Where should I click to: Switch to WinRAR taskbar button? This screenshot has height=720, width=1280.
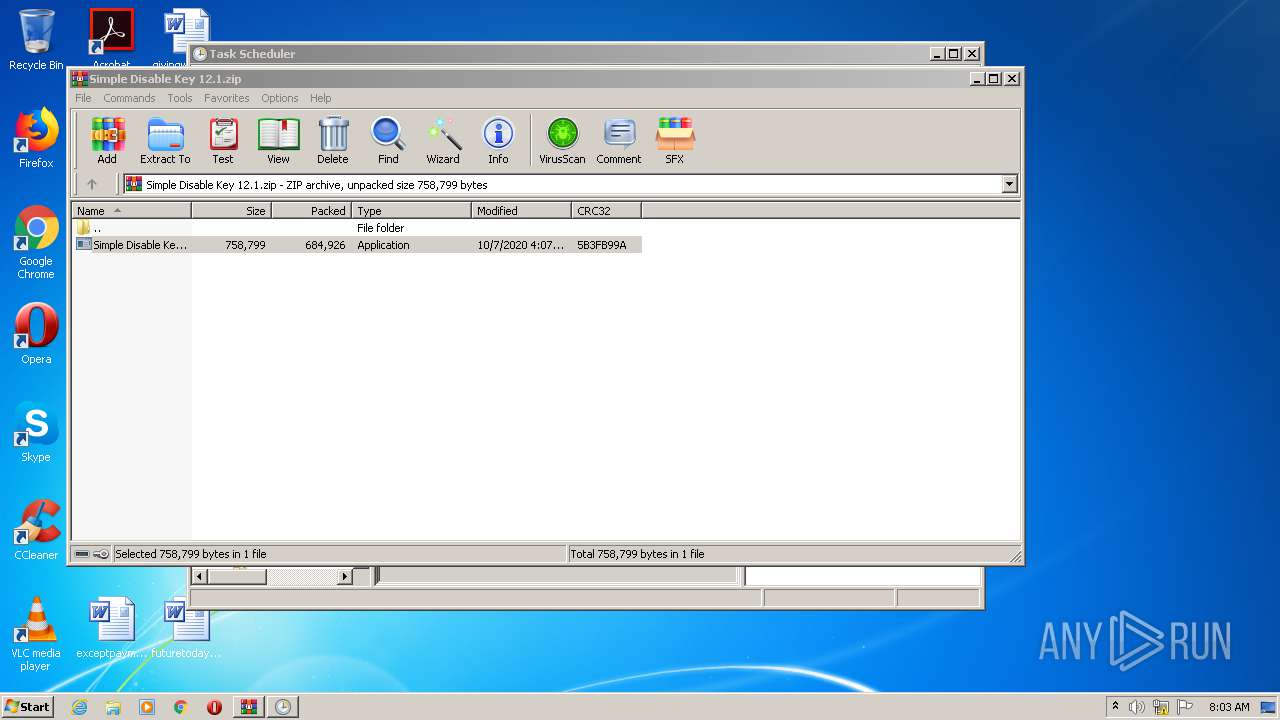[248, 707]
